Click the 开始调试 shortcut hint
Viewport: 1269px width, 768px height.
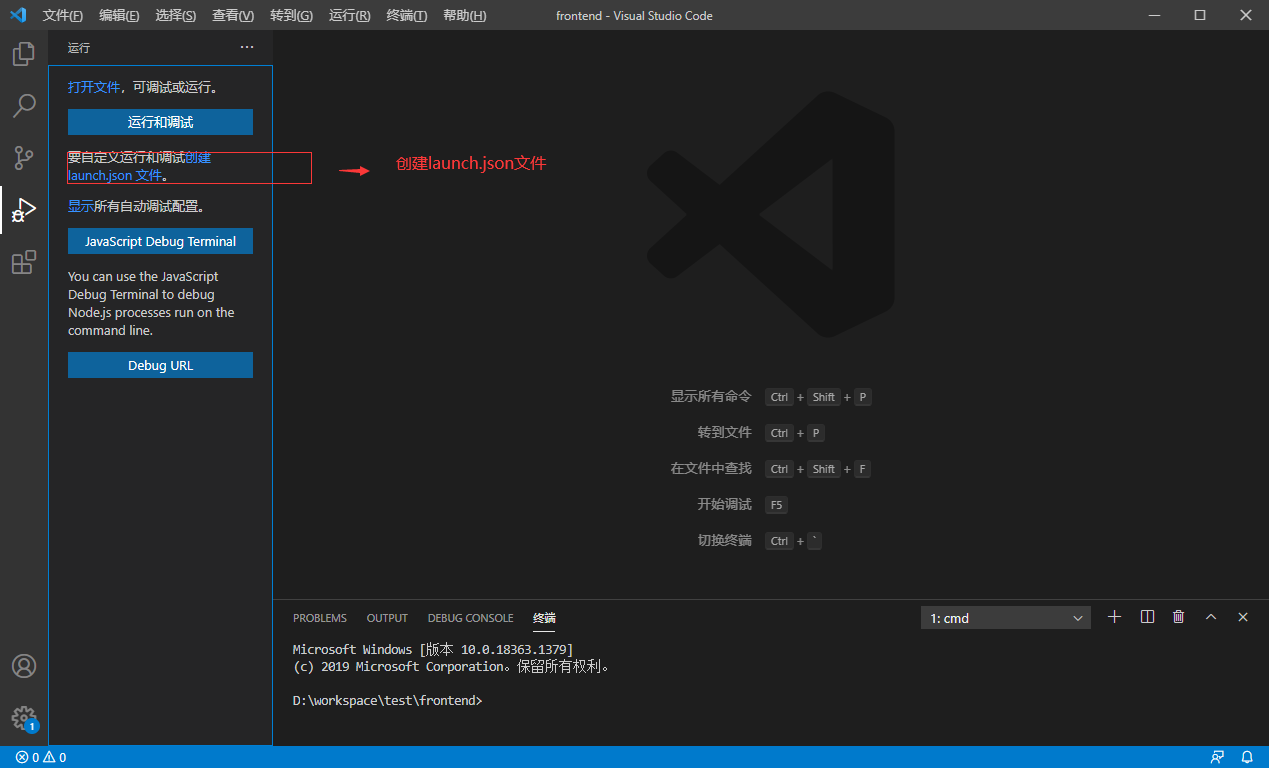[x=725, y=505]
